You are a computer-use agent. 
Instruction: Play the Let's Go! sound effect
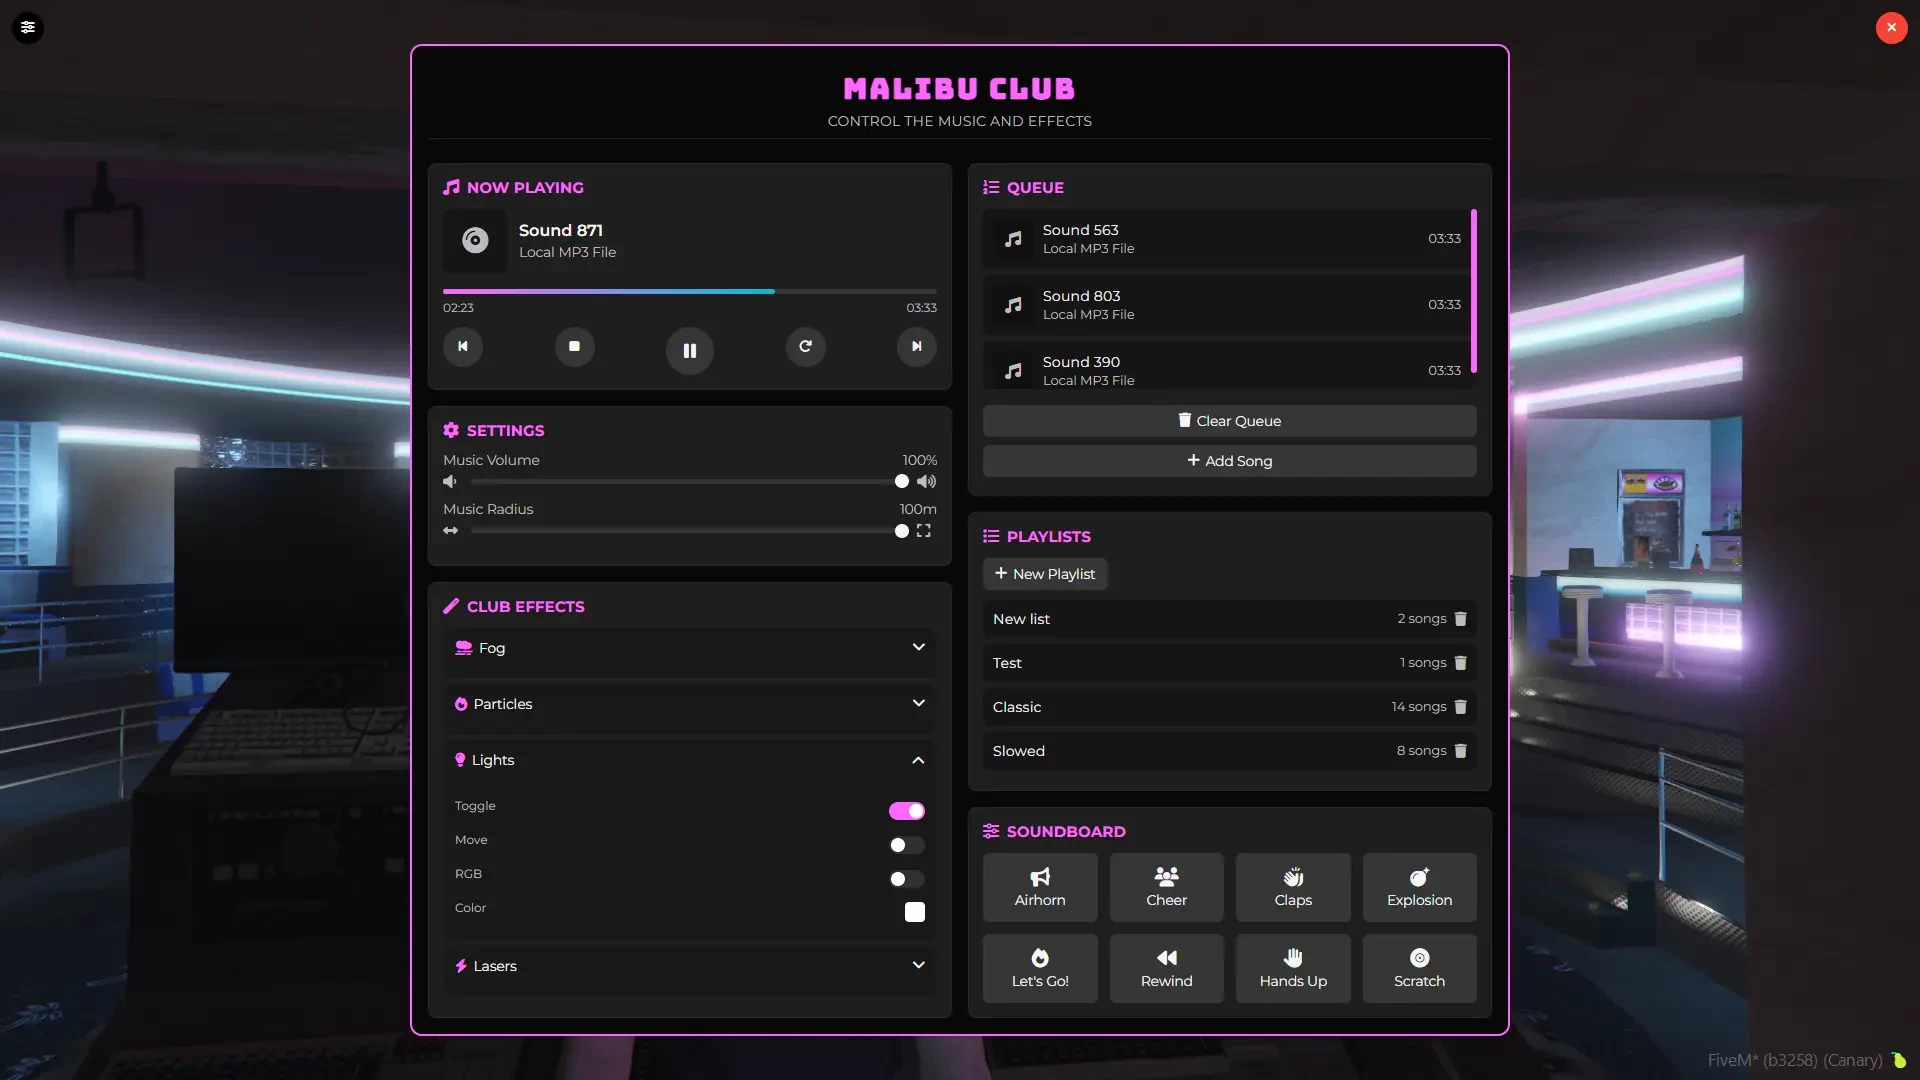pos(1040,969)
